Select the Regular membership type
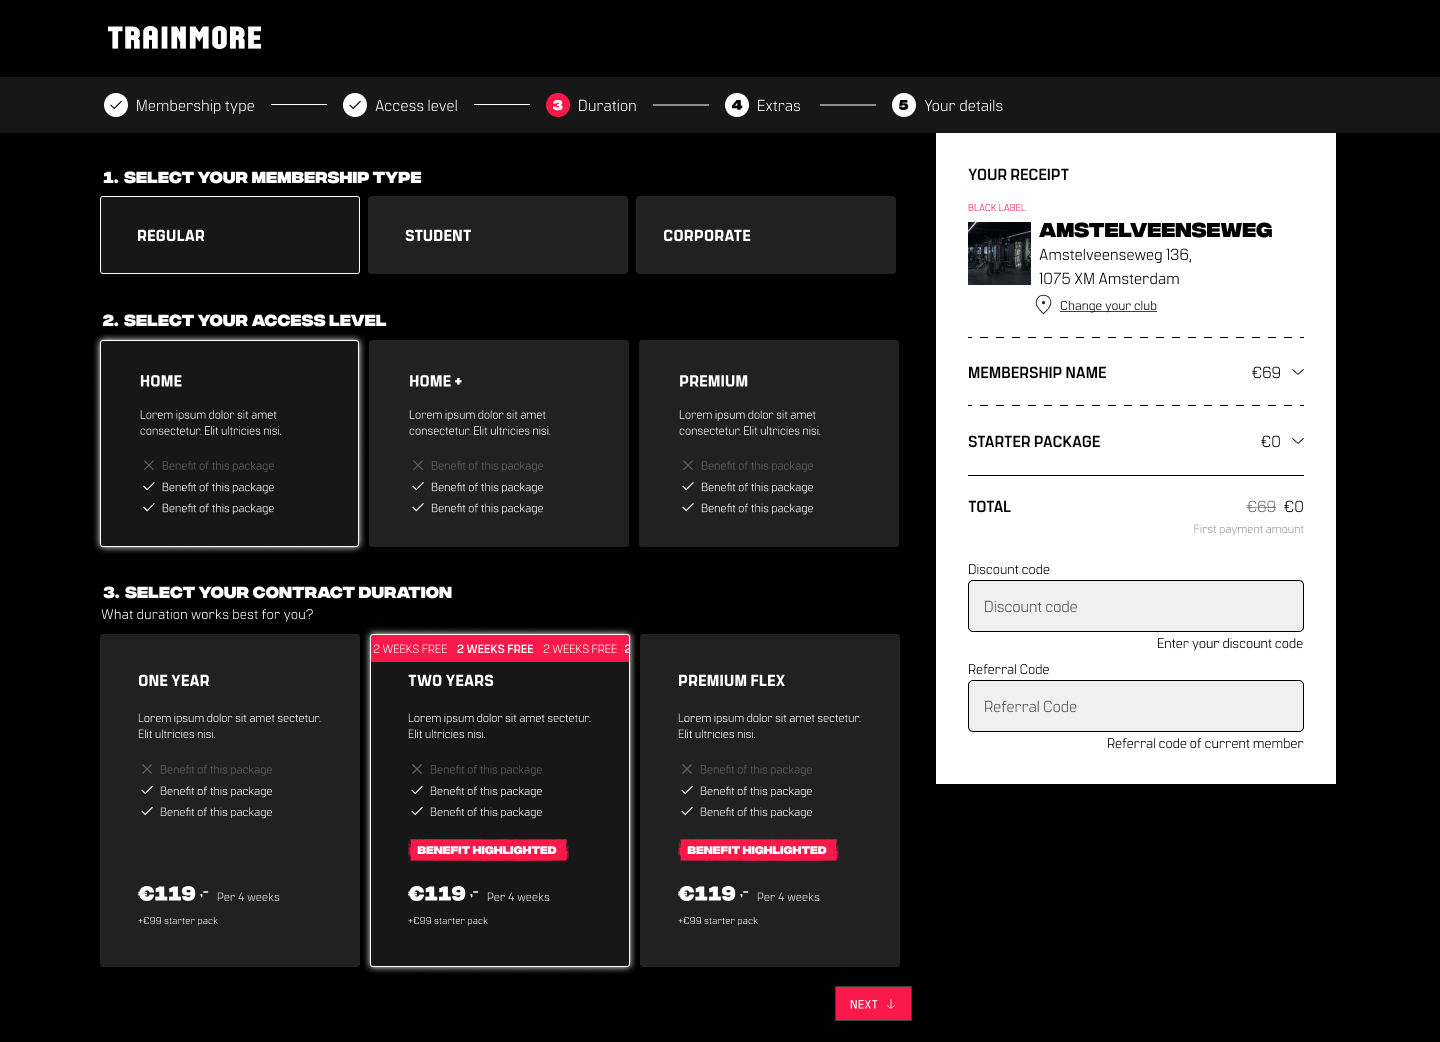 pos(230,235)
